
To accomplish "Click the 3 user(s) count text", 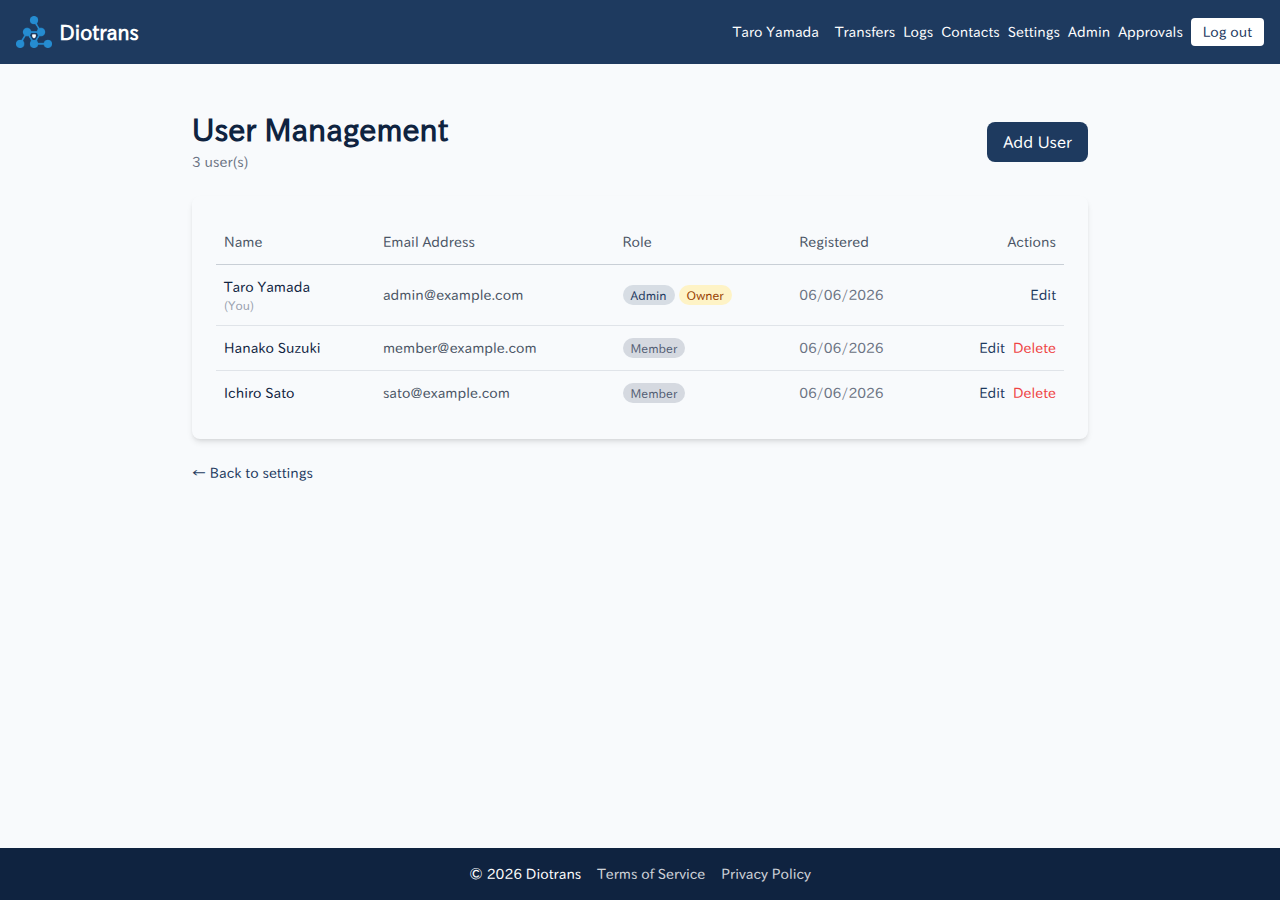I will coord(220,162).
